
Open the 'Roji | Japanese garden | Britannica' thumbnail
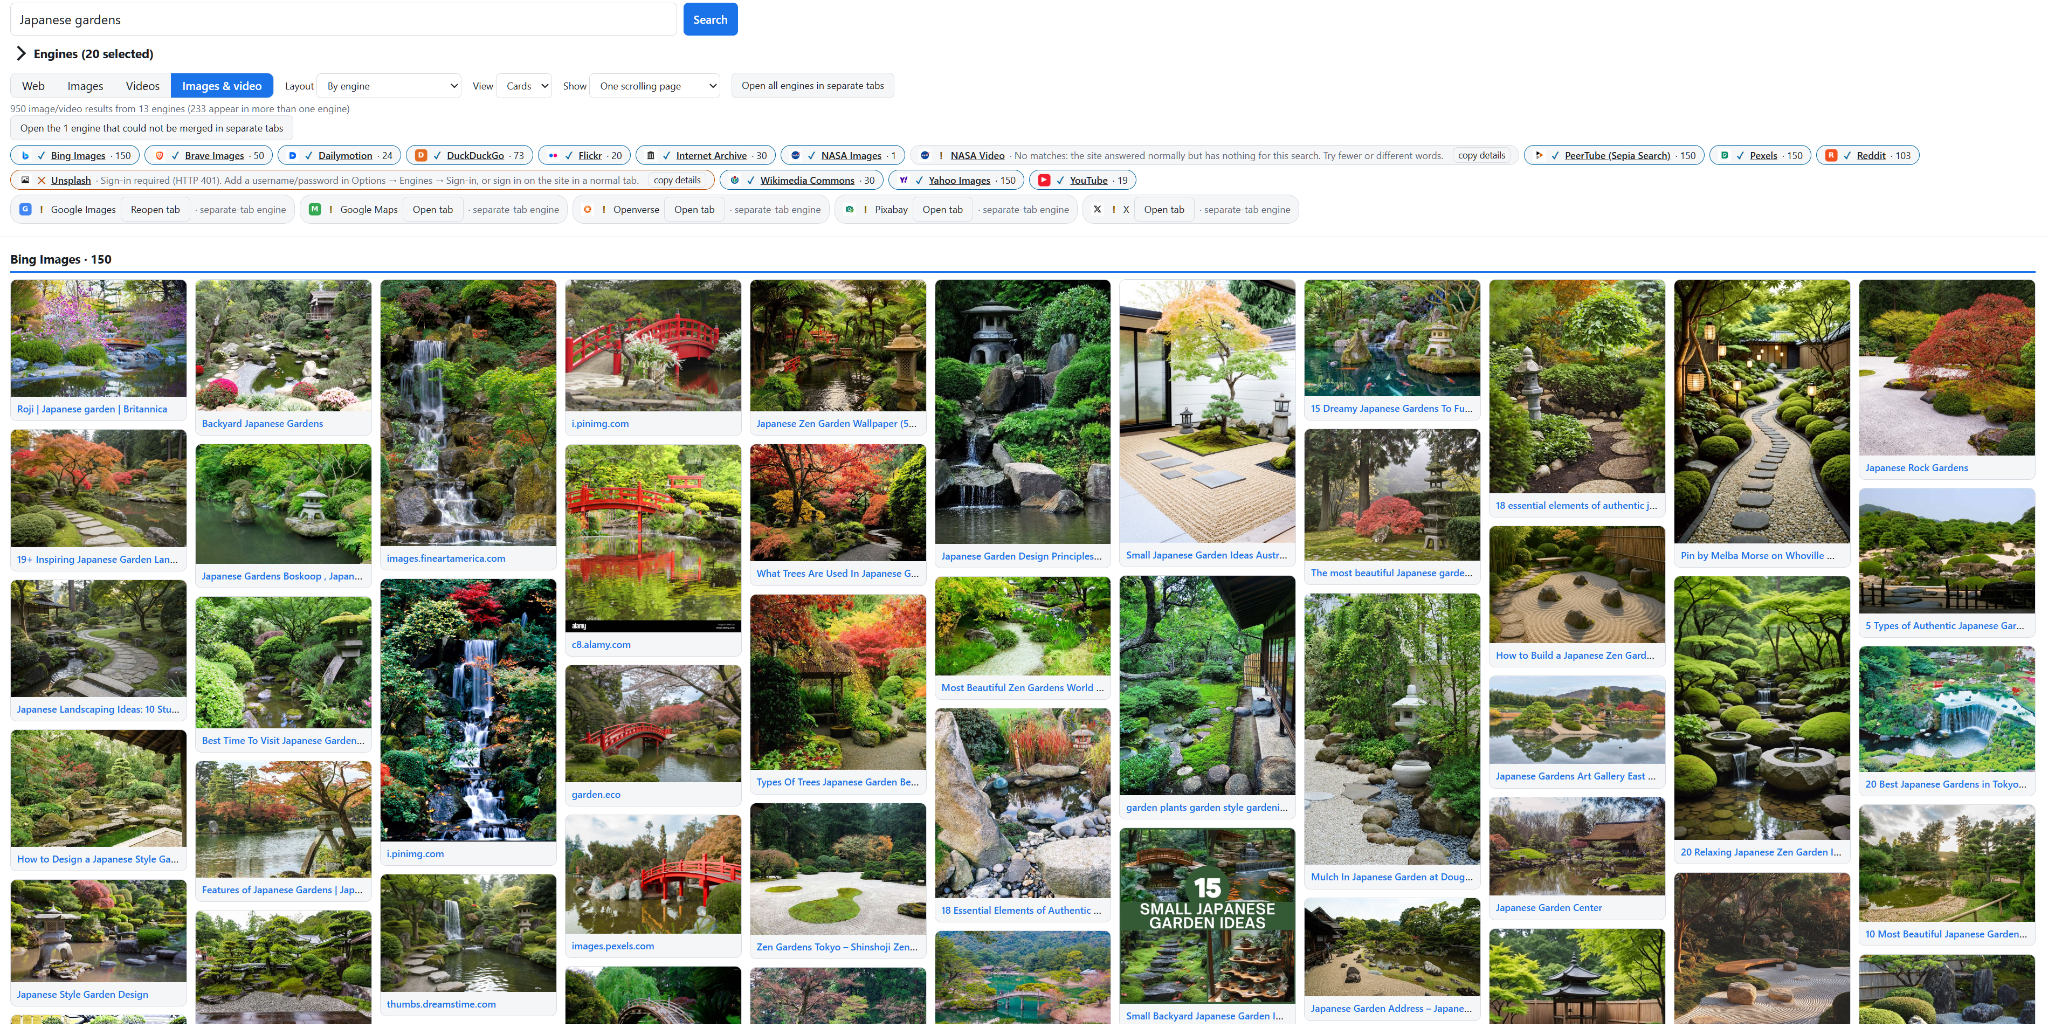click(x=99, y=338)
